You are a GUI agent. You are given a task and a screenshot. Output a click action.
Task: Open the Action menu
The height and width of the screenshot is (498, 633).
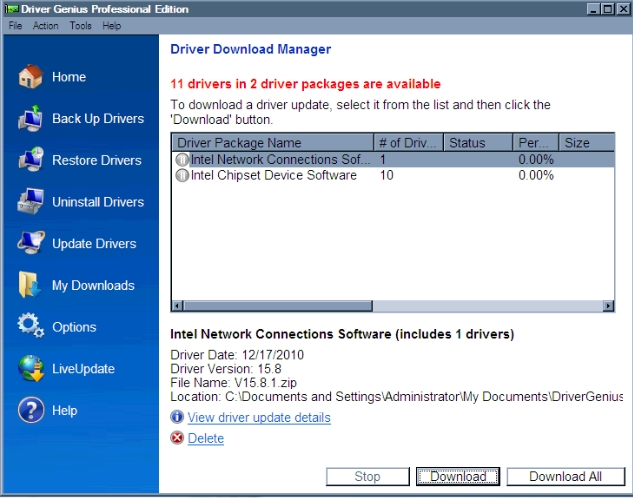pyautogui.click(x=46, y=25)
